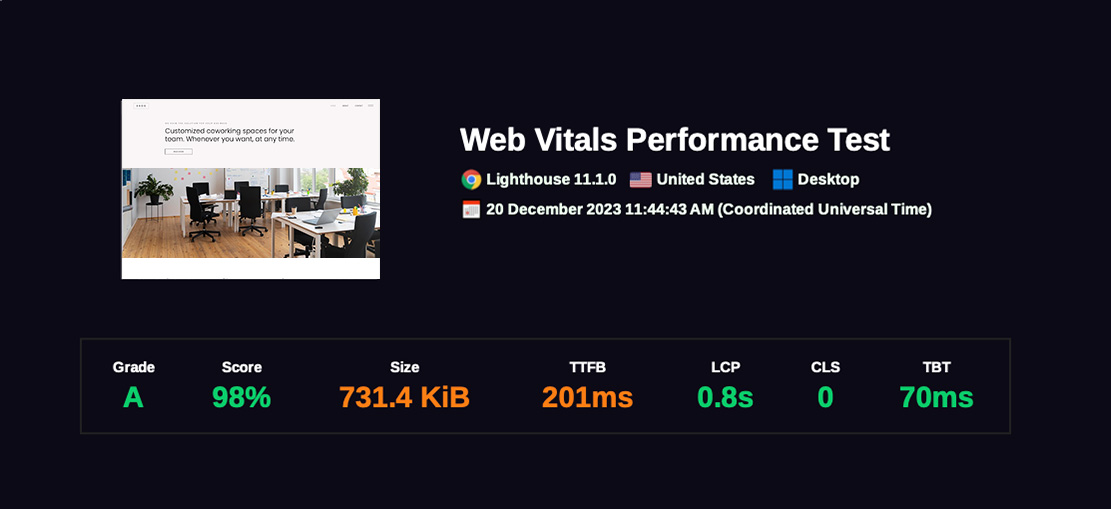Click the Web Vitals Performance Test heading

(x=674, y=140)
